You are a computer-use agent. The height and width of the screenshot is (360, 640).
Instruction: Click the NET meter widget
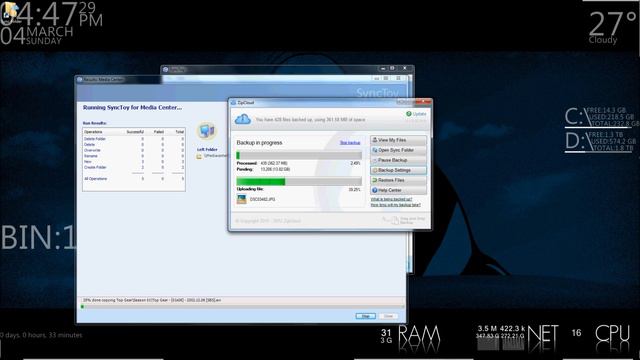pyautogui.click(x=517, y=338)
